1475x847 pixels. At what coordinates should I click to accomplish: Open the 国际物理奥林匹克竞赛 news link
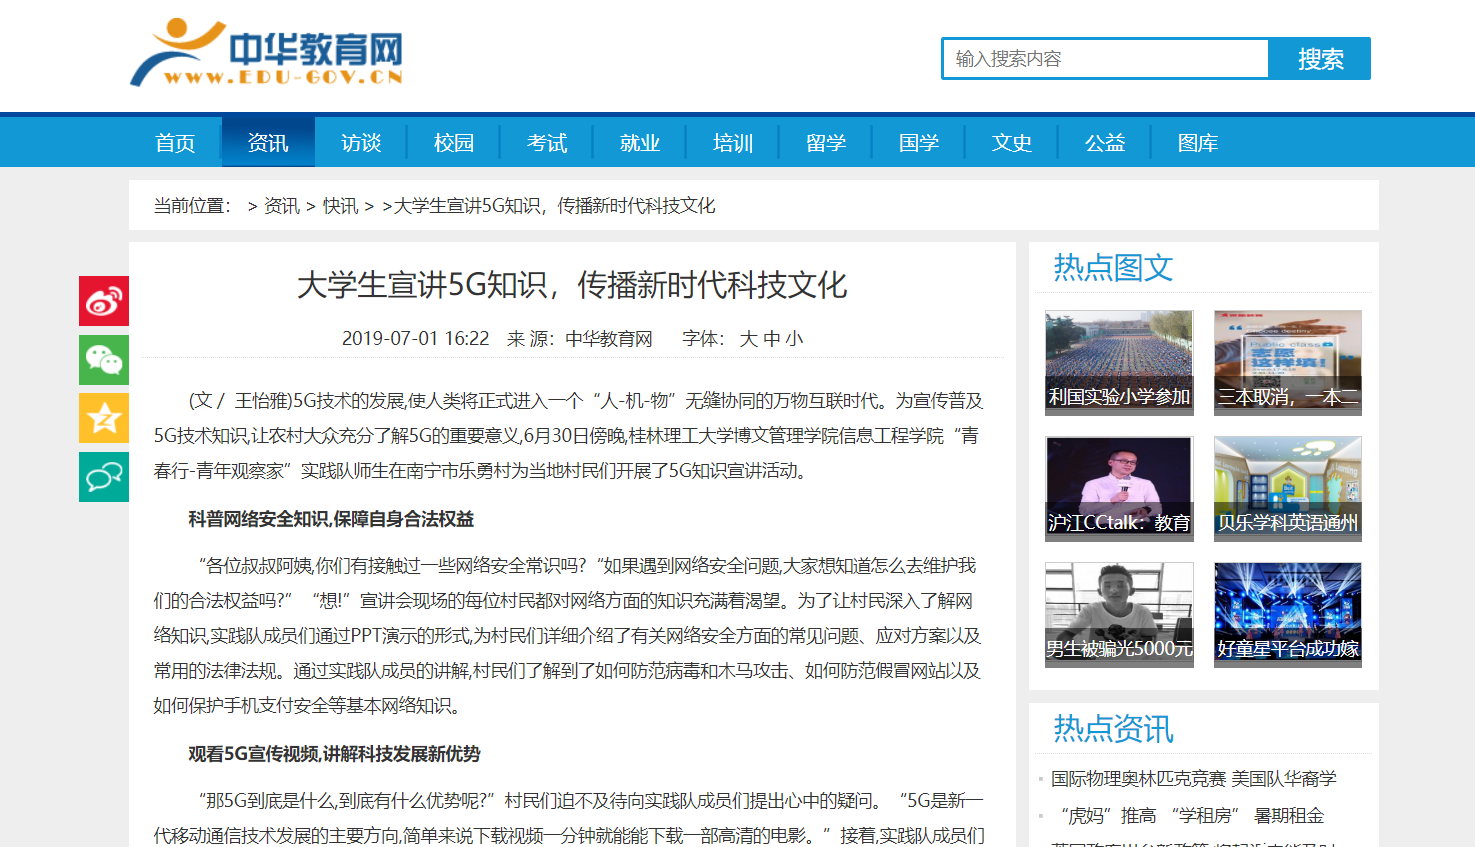click(x=1193, y=779)
